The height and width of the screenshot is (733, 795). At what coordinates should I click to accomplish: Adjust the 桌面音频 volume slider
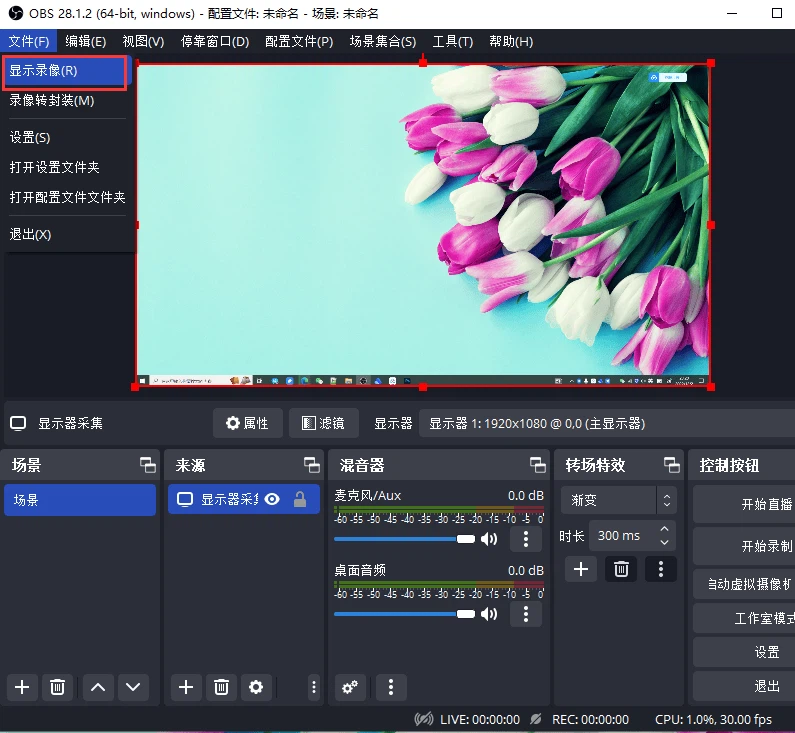click(405, 614)
